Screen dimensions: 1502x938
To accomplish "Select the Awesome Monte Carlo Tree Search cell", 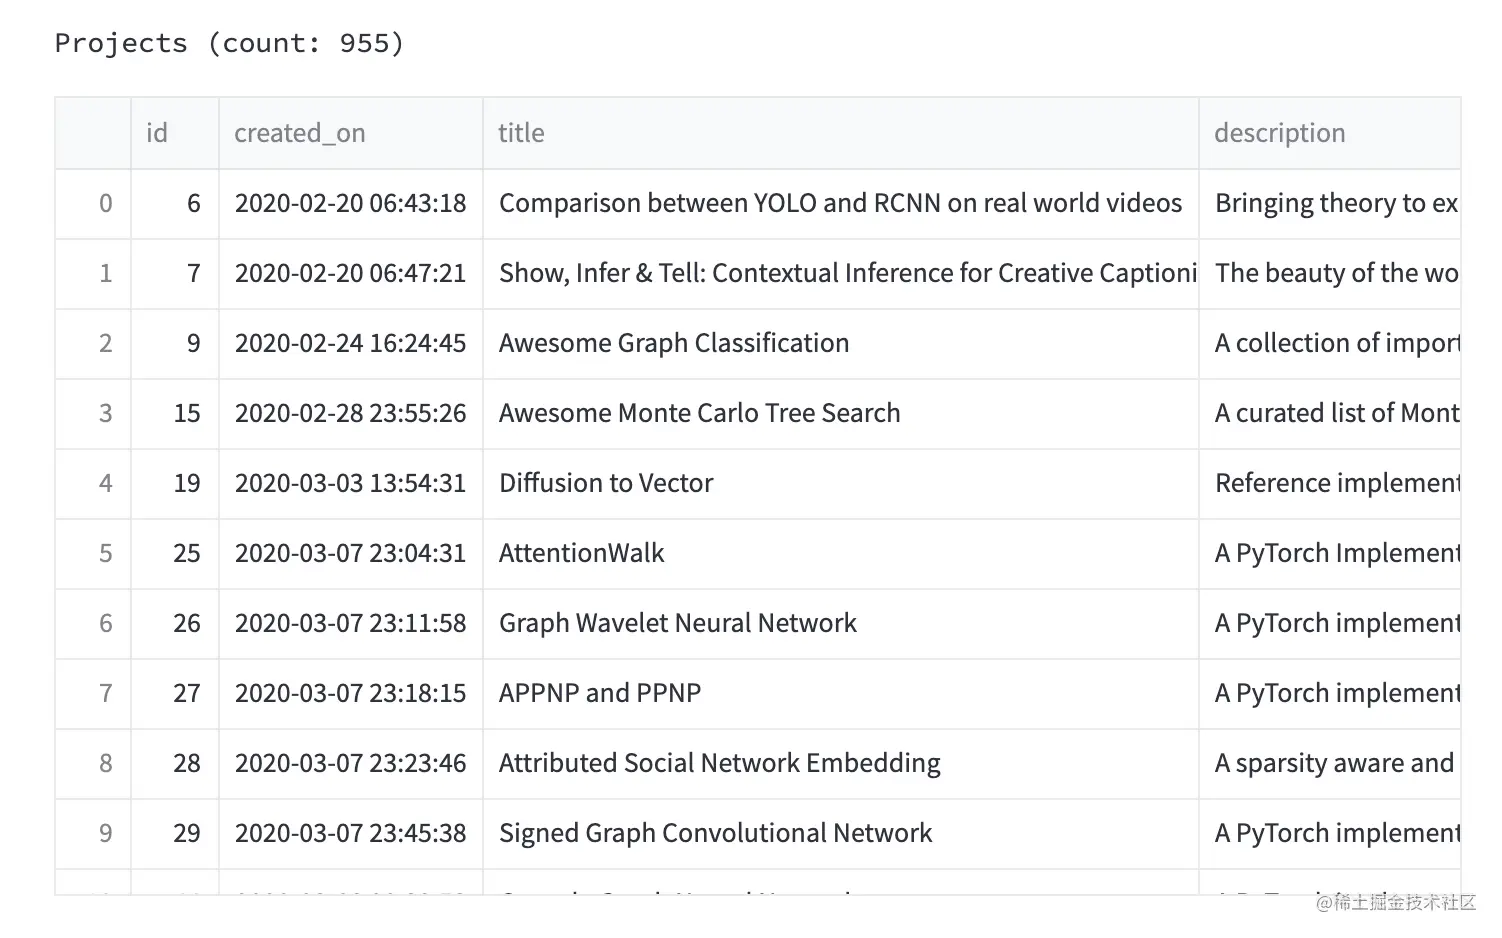I will 699,413.
